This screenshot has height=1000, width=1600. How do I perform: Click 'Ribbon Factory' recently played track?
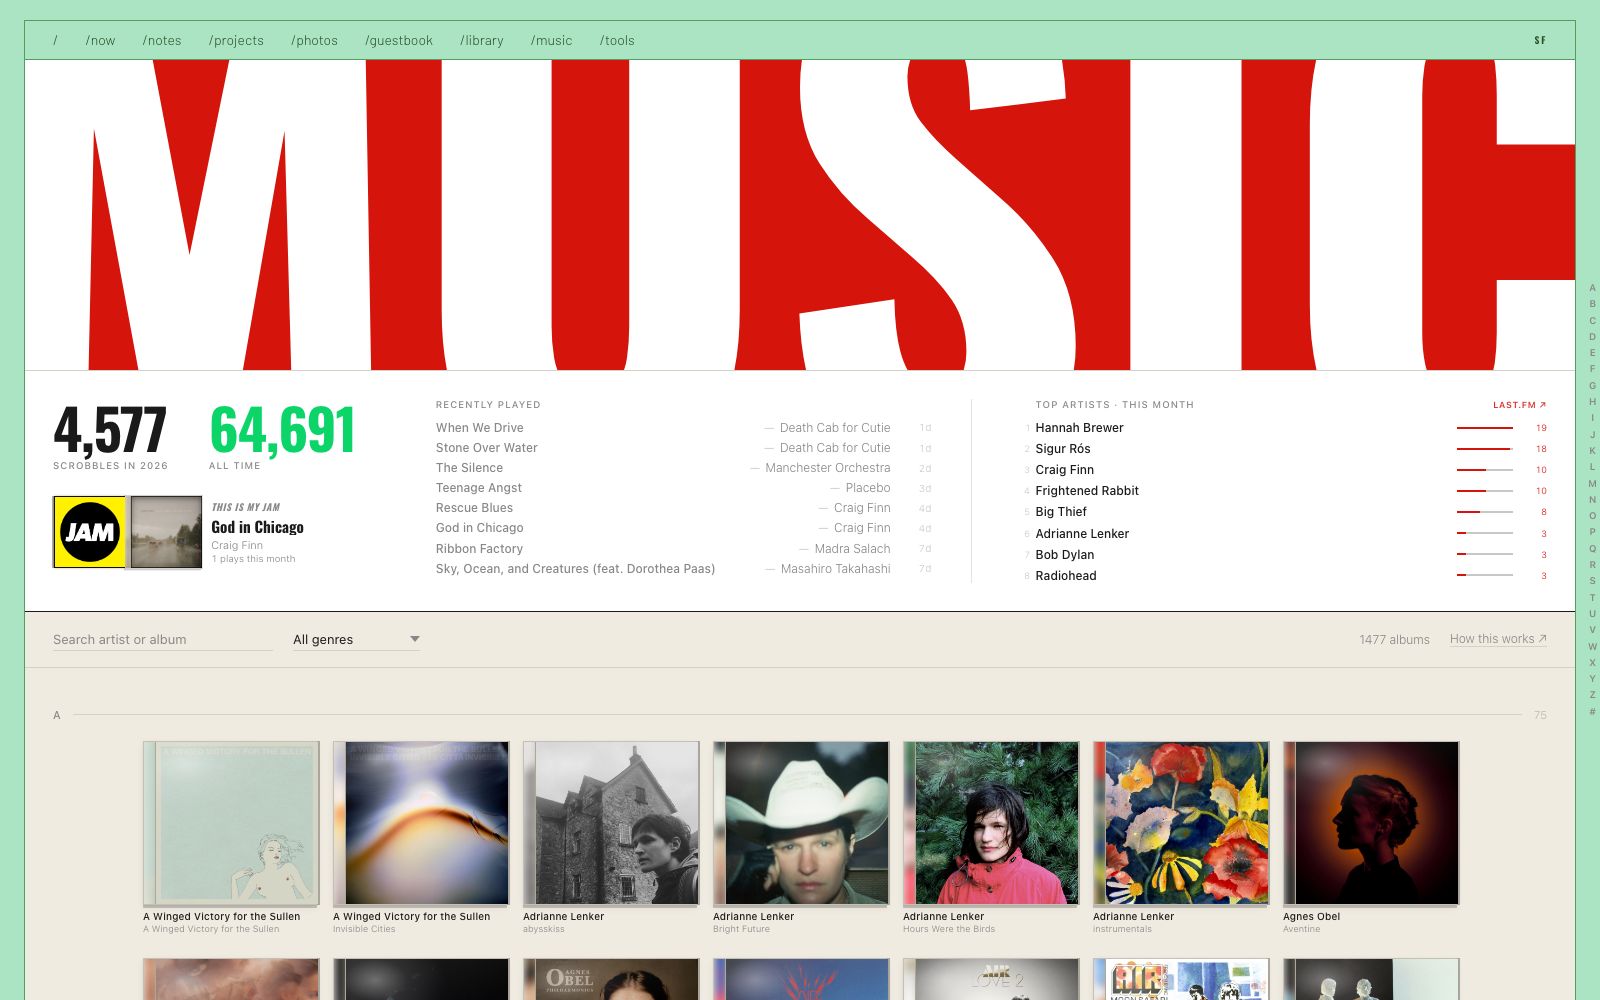479,549
